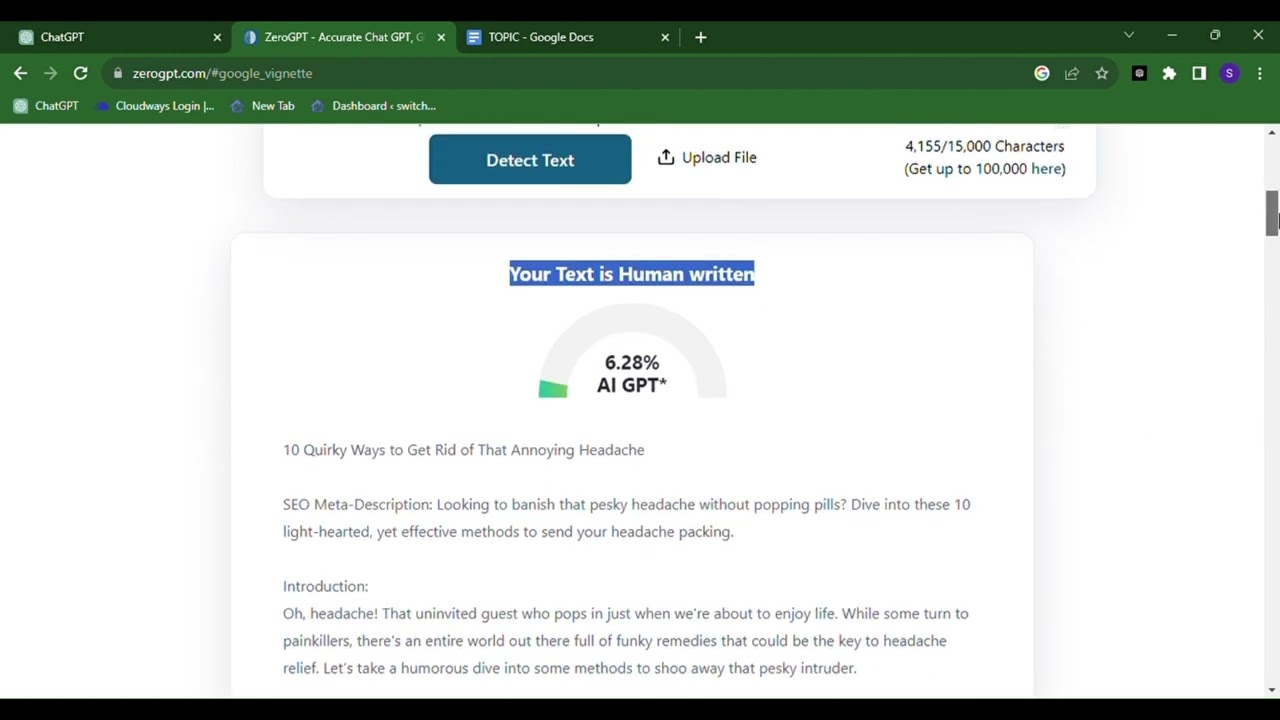The width and height of the screenshot is (1280, 720).
Task: Open the Extensions puzzle icon
Action: [1169, 73]
